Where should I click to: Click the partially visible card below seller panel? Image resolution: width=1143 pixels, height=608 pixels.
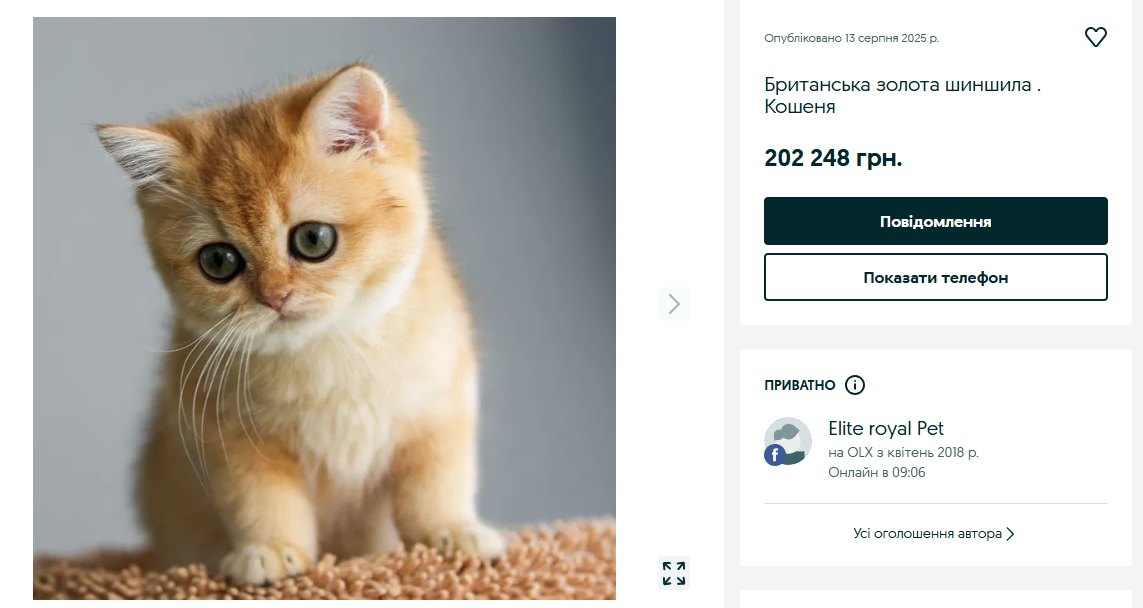point(935,599)
